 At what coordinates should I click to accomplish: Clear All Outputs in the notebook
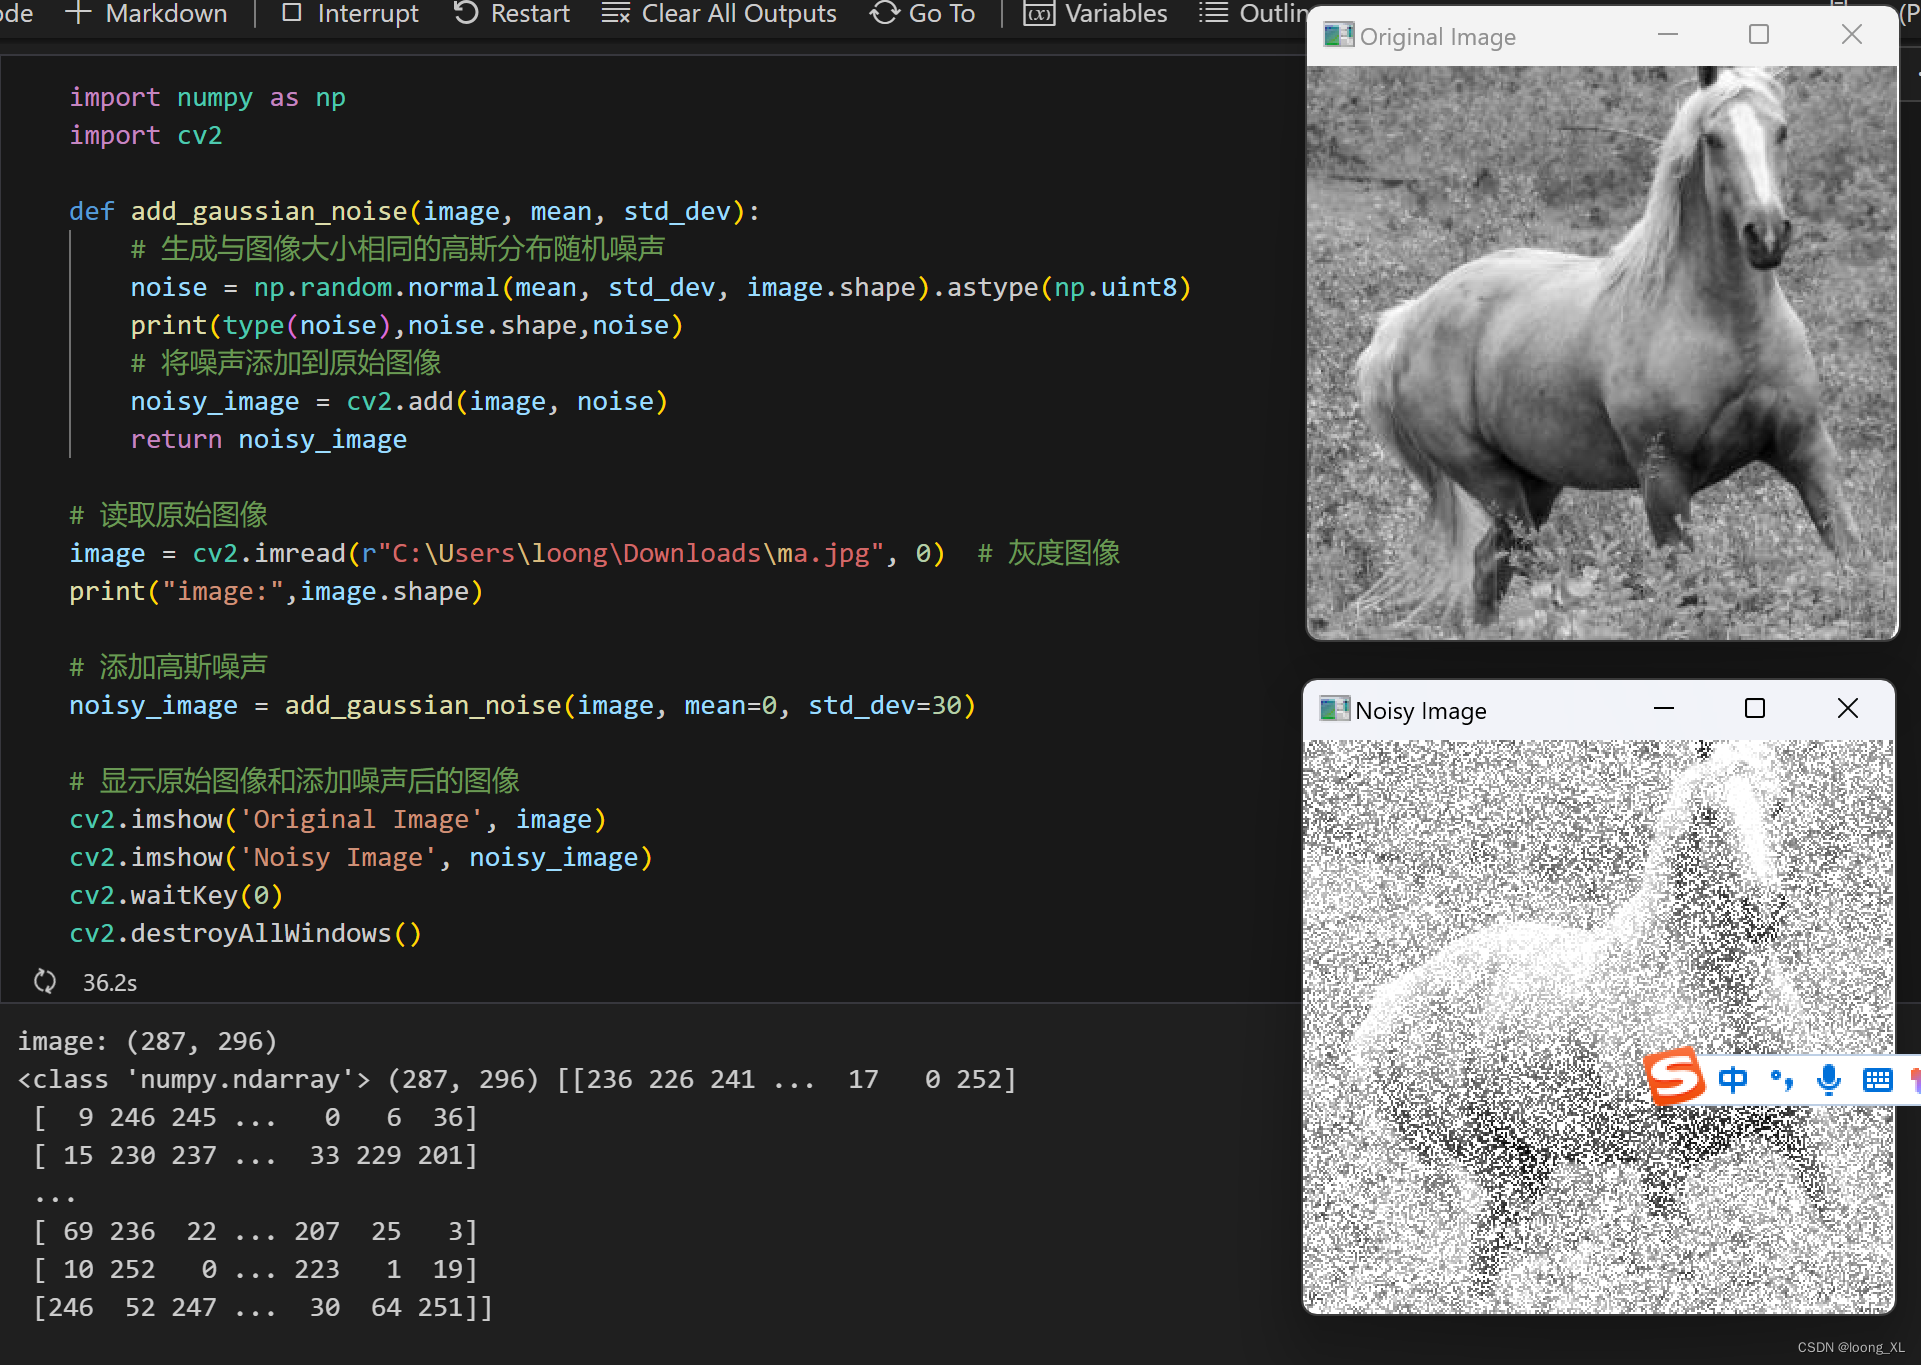(719, 13)
